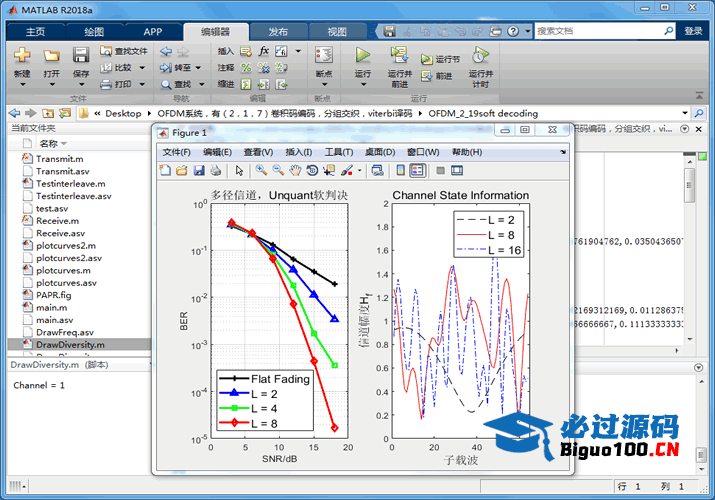The width and height of the screenshot is (715, 500).
Task: Toggle the Hide Plot Tools button in Figure 1
Action: point(440,170)
